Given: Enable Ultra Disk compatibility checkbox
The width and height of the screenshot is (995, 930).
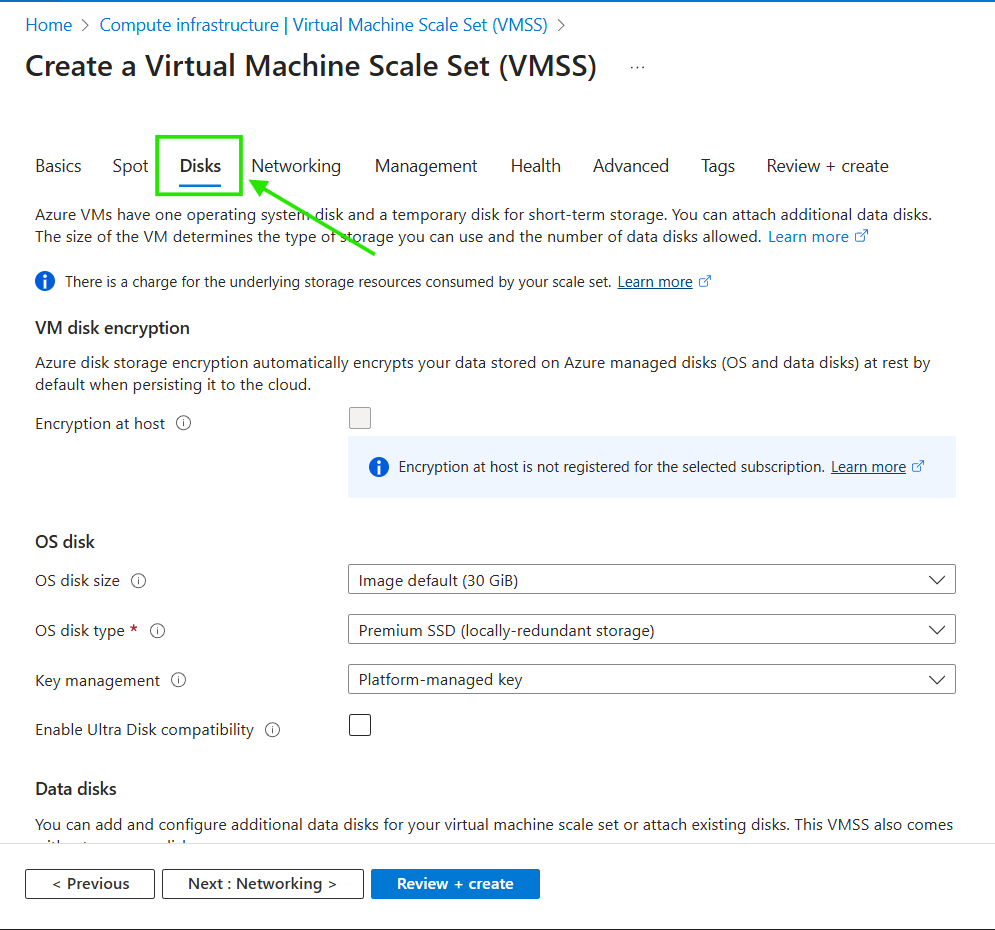Looking at the screenshot, I should (360, 725).
